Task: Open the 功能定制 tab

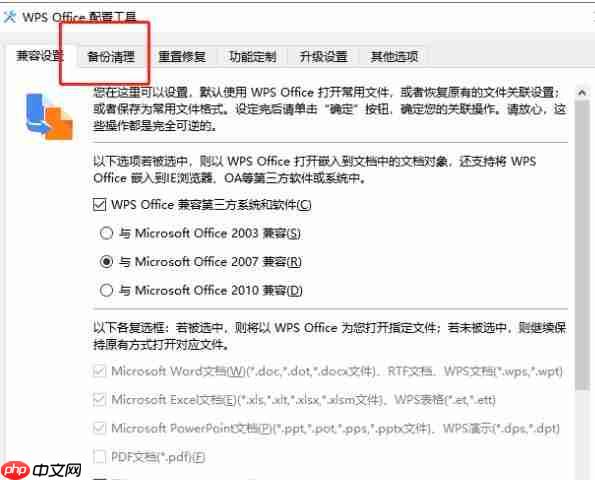Action: click(x=253, y=57)
